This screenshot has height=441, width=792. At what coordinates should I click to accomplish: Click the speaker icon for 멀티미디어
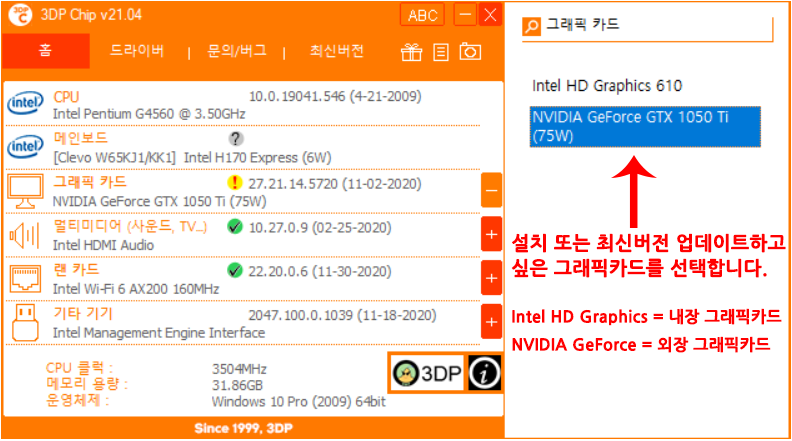[x=24, y=235]
